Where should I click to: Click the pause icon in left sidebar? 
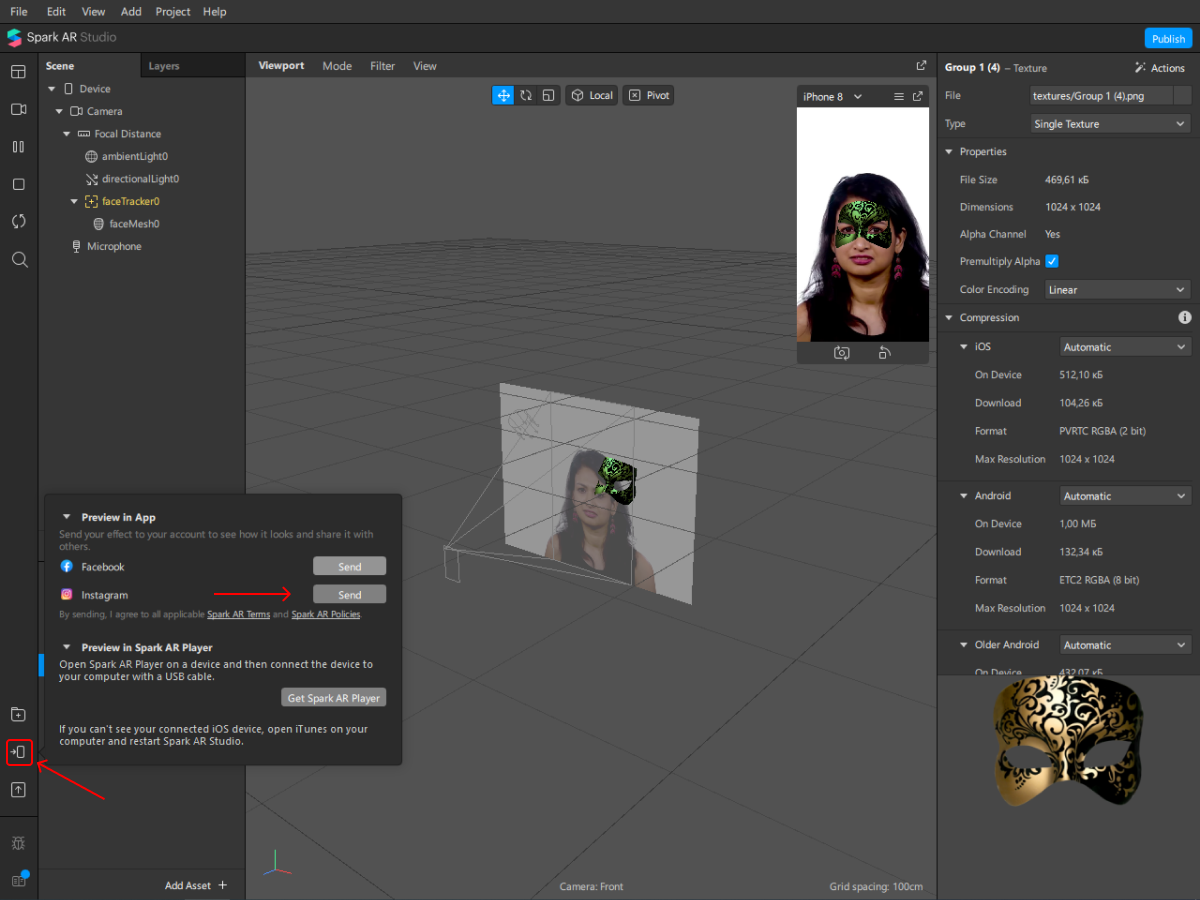click(x=18, y=147)
